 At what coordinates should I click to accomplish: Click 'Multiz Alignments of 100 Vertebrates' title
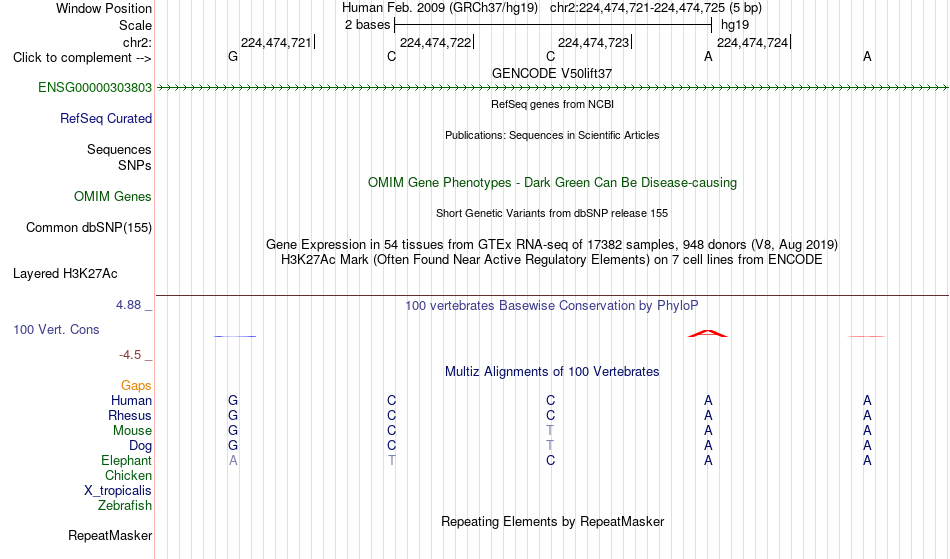[552, 372]
